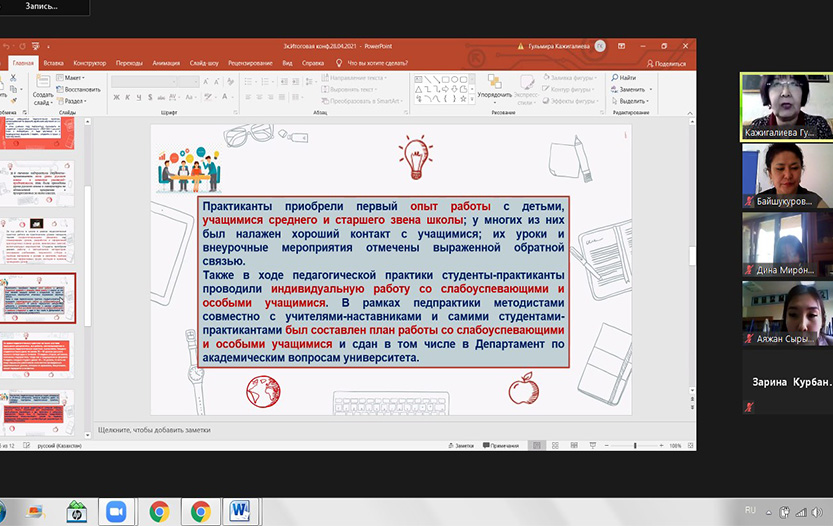Open the Select (Выделить) dropdown
Image resolution: width=833 pixels, height=526 pixels.
tap(632, 100)
